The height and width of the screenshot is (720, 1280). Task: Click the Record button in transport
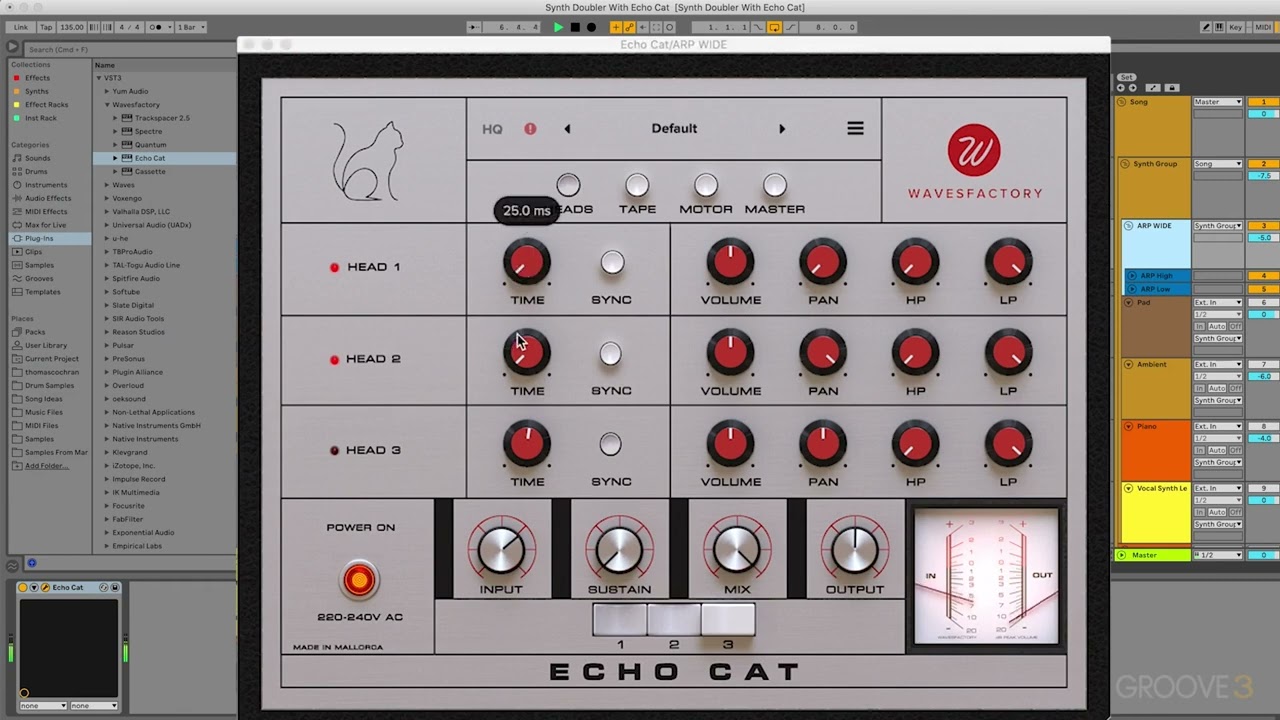tap(591, 27)
